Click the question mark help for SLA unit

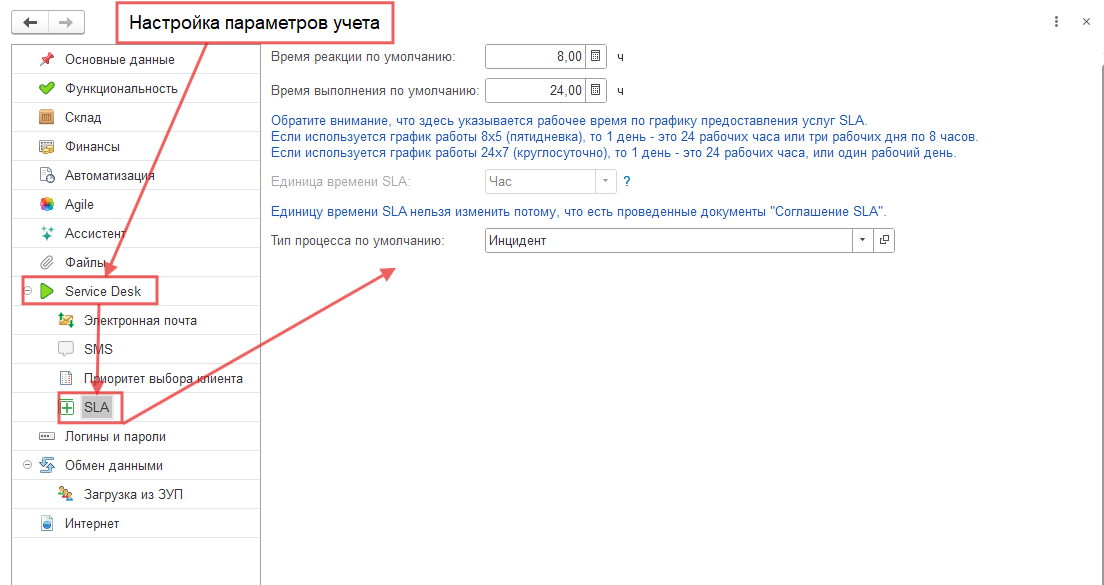tap(627, 182)
